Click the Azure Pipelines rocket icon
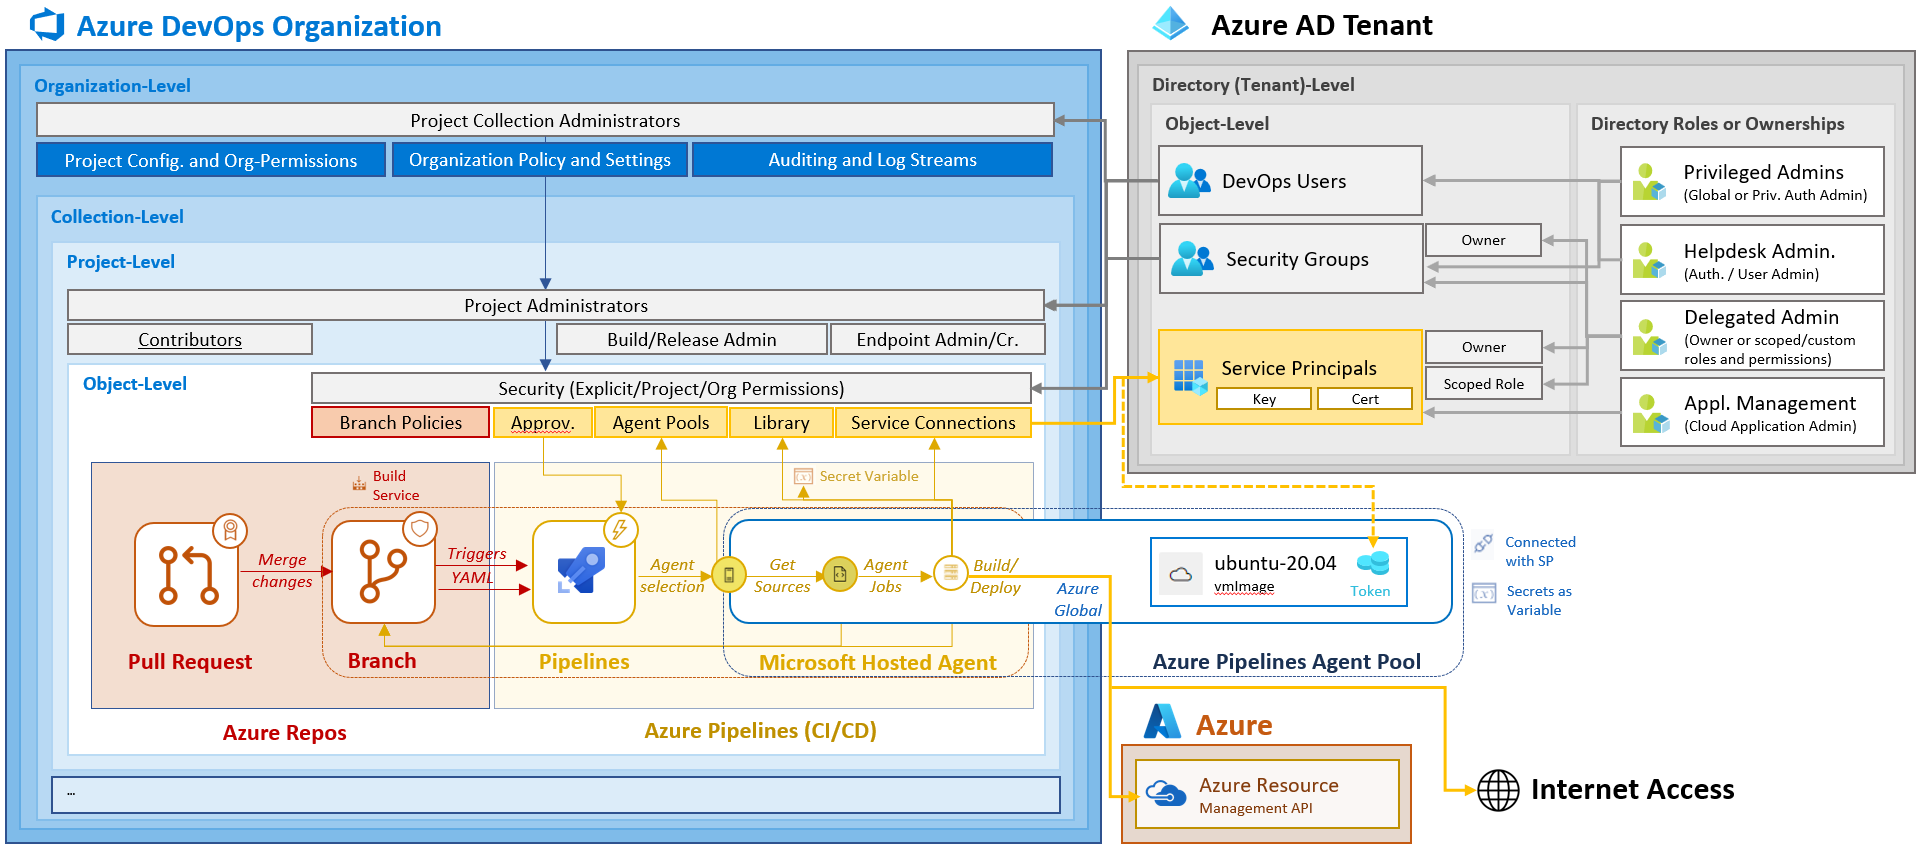Image resolution: width=1921 pixels, height=851 pixels. 583,572
